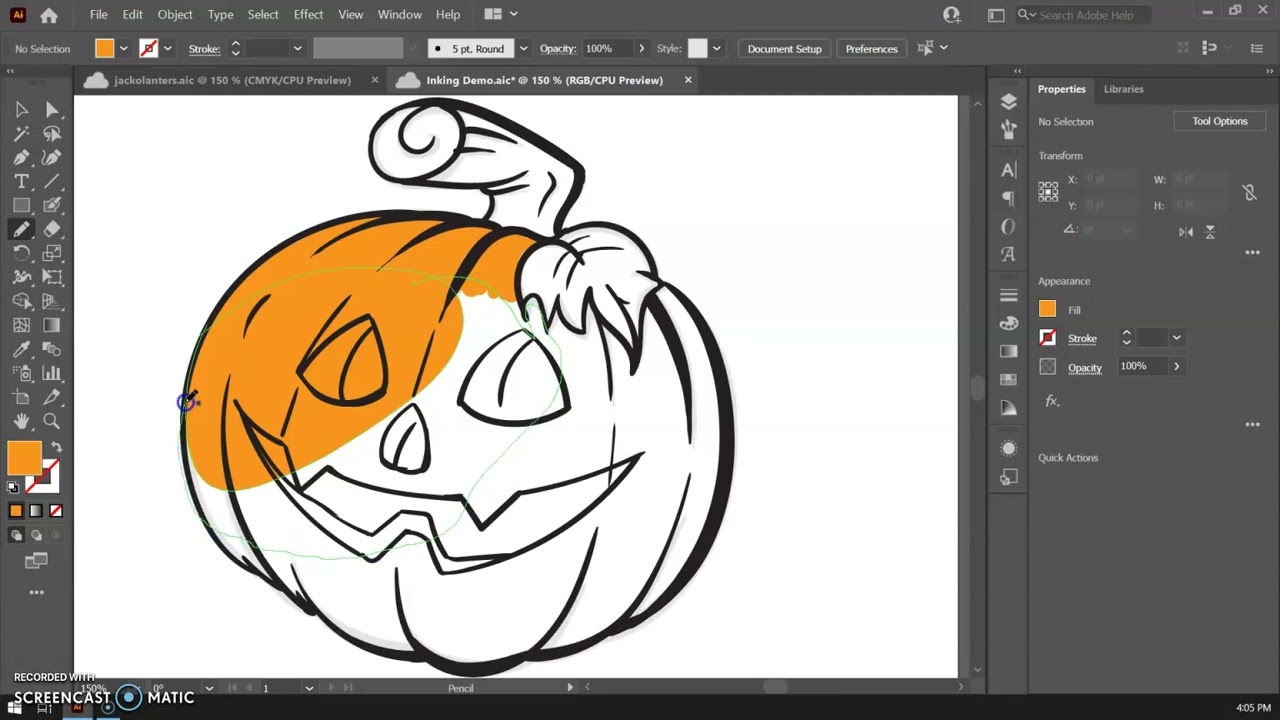Click the Tool Options button
1280x720 pixels.
point(1219,121)
